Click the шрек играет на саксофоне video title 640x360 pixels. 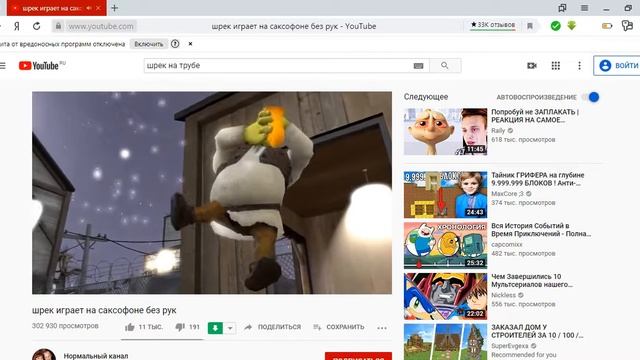104,310
